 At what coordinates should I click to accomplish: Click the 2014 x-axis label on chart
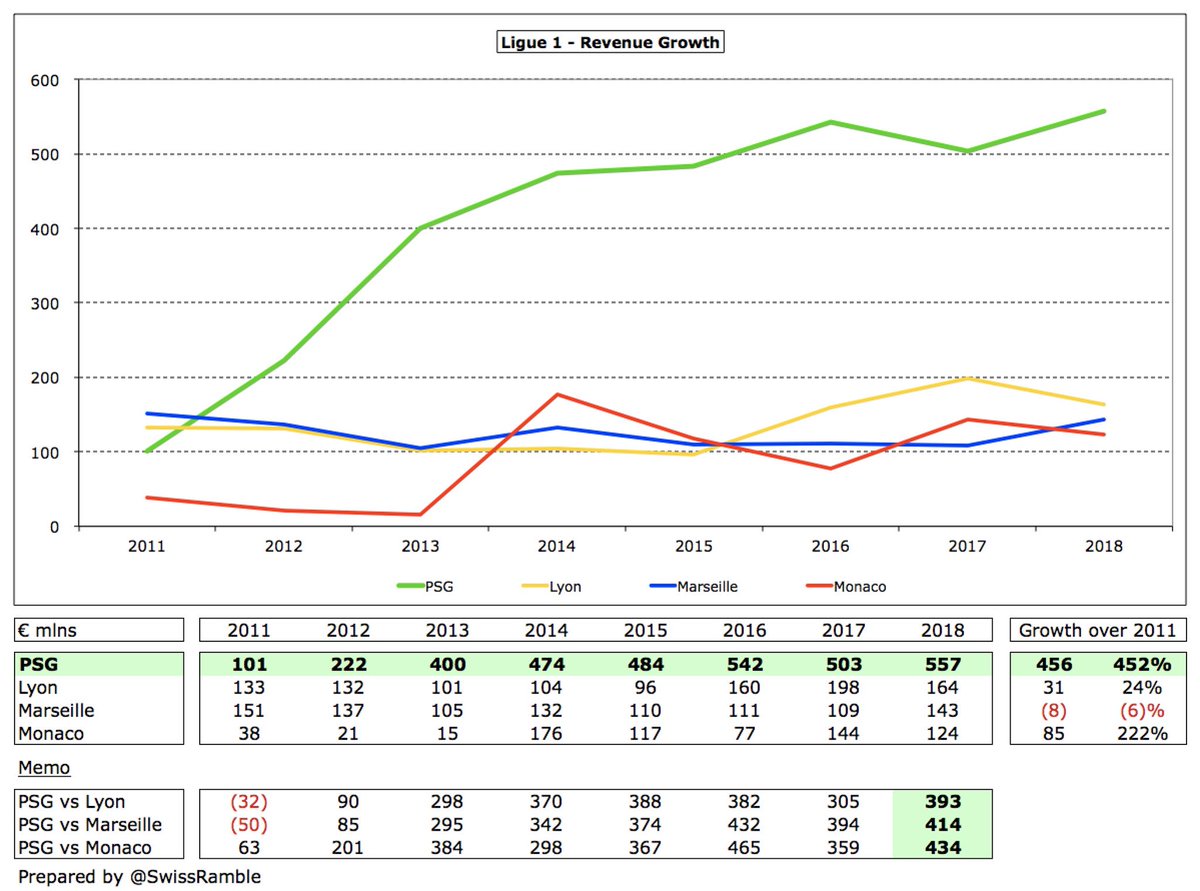pos(556,547)
